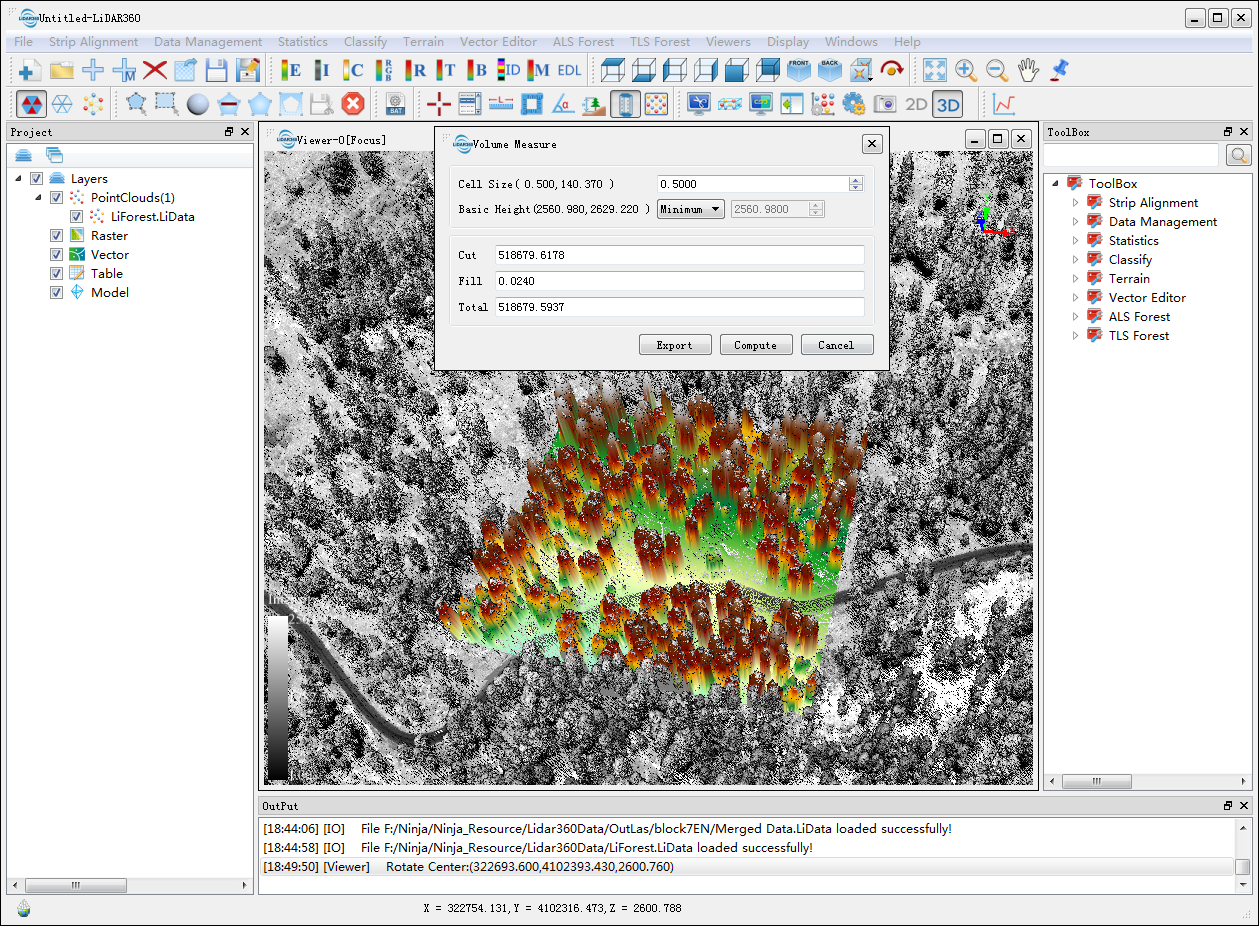Display by Elevation (E) icon
The height and width of the screenshot is (926, 1259).
(x=291, y=70)
